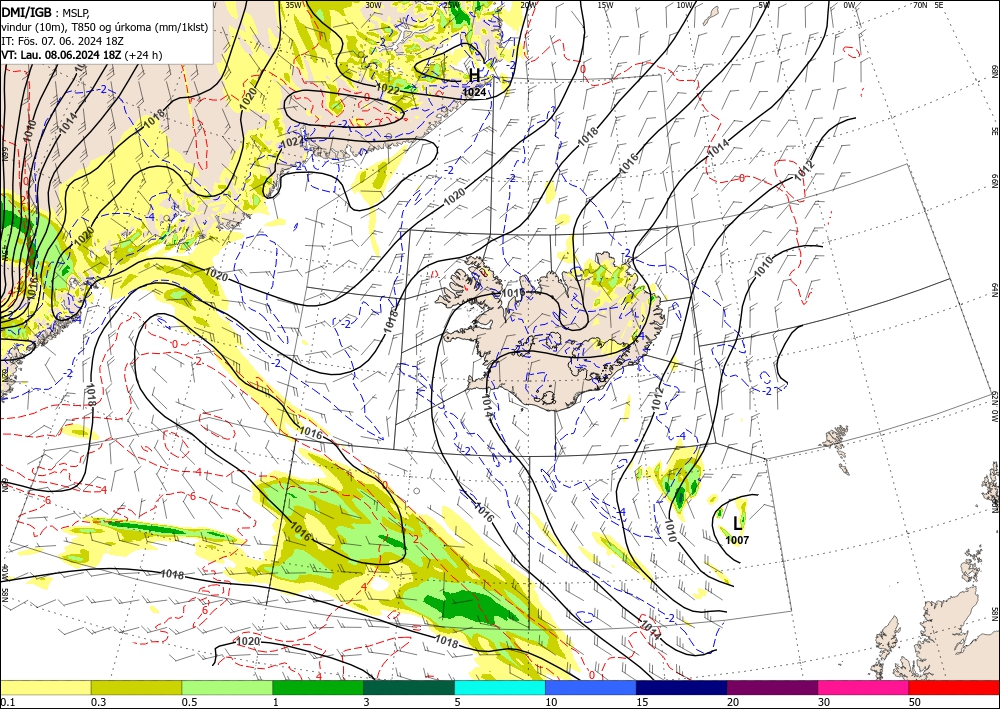Pick the green 1–3 legend swatch
This screenshot has width=1000, height=709.
pyautogui.click(x=318, y=687)
